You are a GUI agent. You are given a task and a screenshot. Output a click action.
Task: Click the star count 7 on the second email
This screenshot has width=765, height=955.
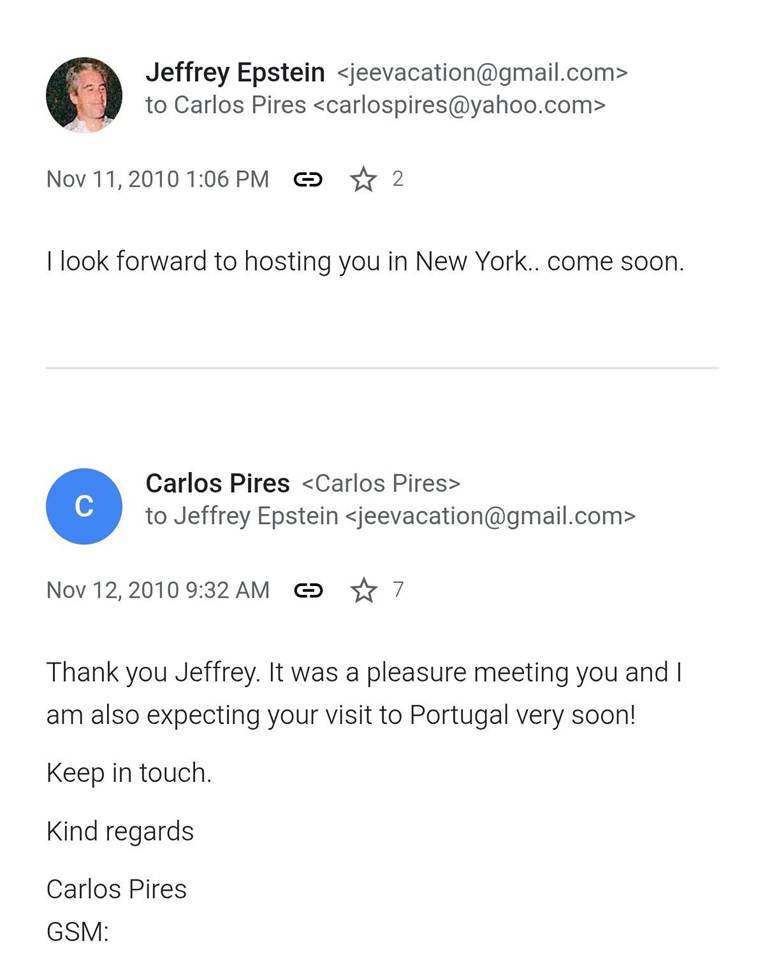point(398,590)
